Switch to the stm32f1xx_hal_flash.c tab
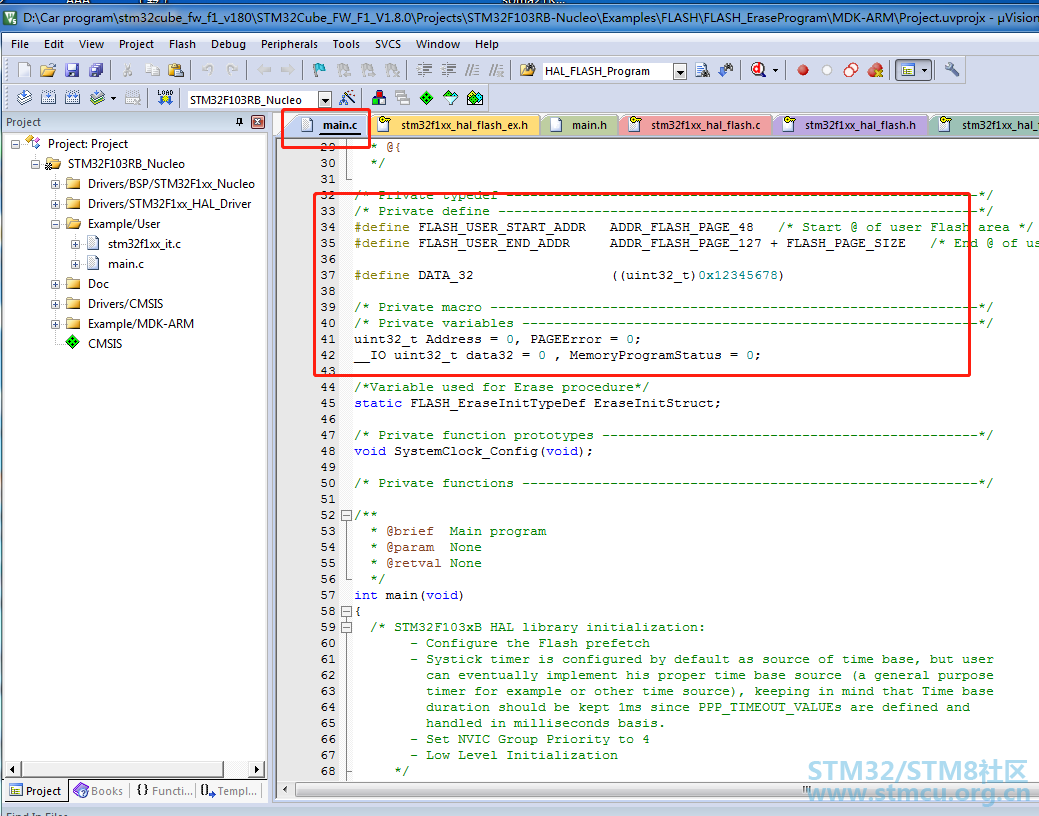This screenshot has width=1039, height=816. pos(697,125)
